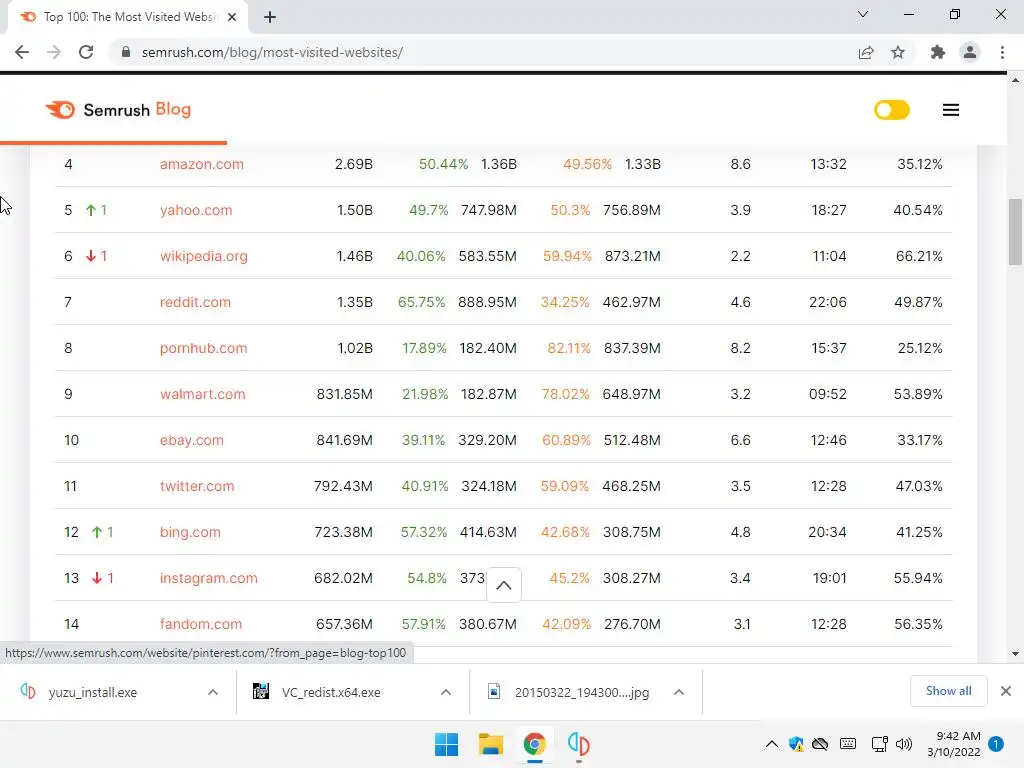Open the bing.com link

click(190, 532)
